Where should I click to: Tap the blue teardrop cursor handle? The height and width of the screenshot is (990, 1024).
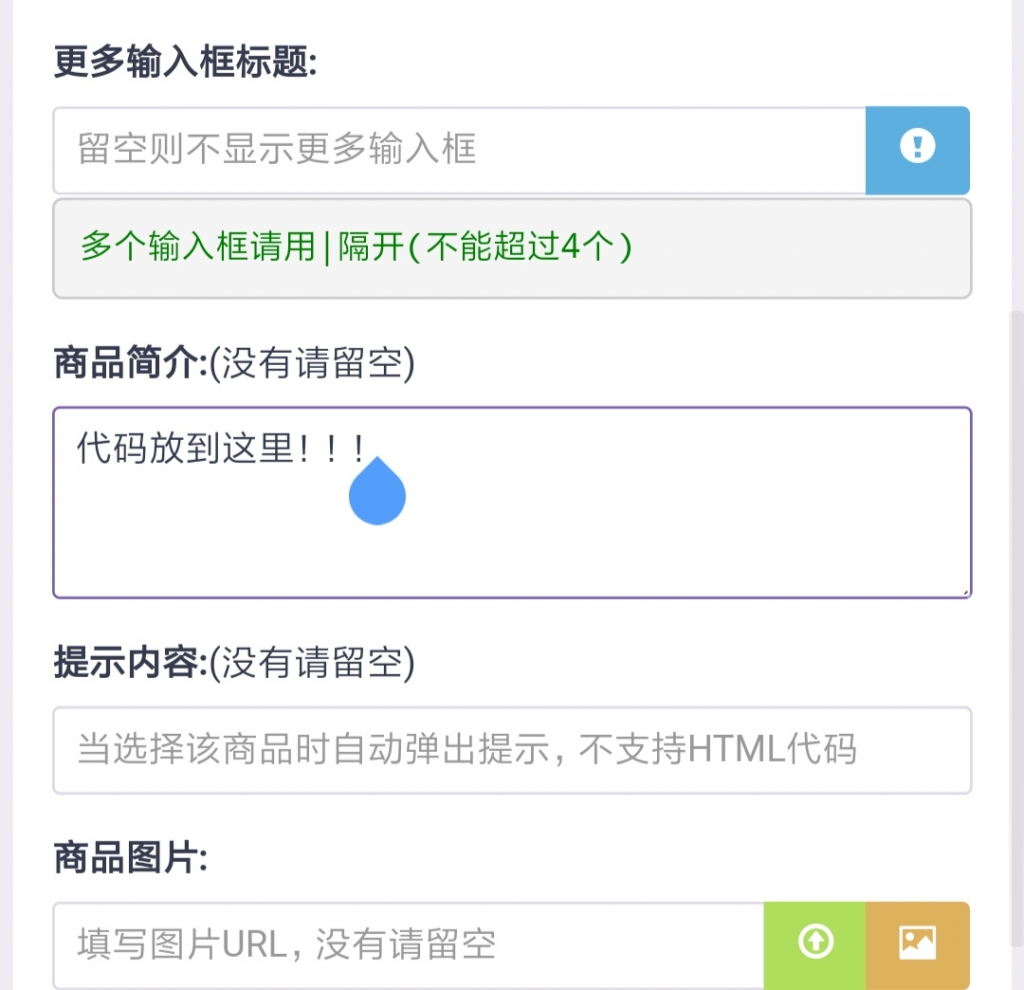[377, 491]
